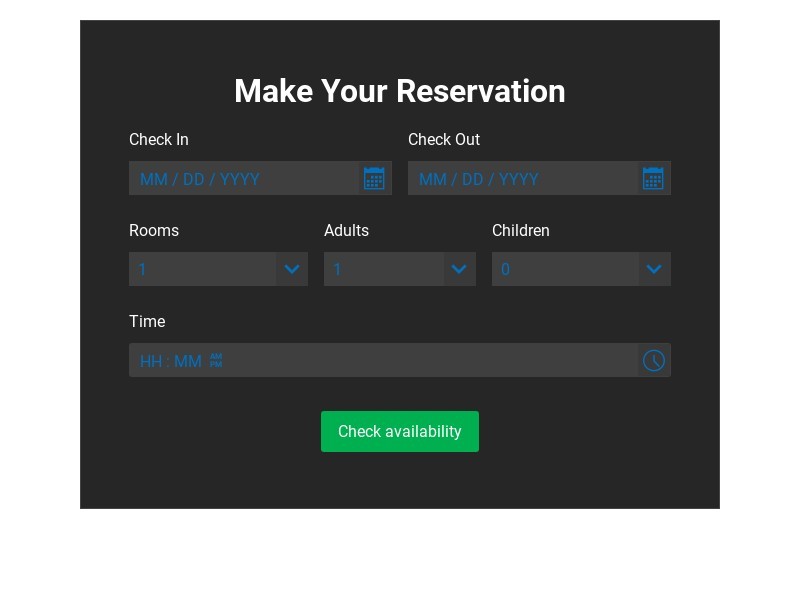Click the Children field label
Viewport: 800px width, 600px height.
(x=521, y=231)
